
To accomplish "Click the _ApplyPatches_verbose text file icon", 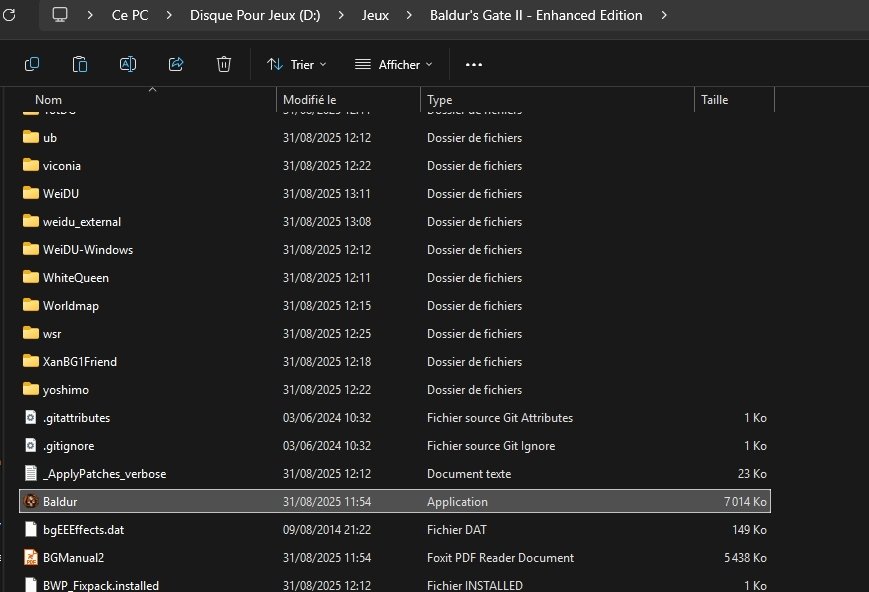I will coord(31,473).
